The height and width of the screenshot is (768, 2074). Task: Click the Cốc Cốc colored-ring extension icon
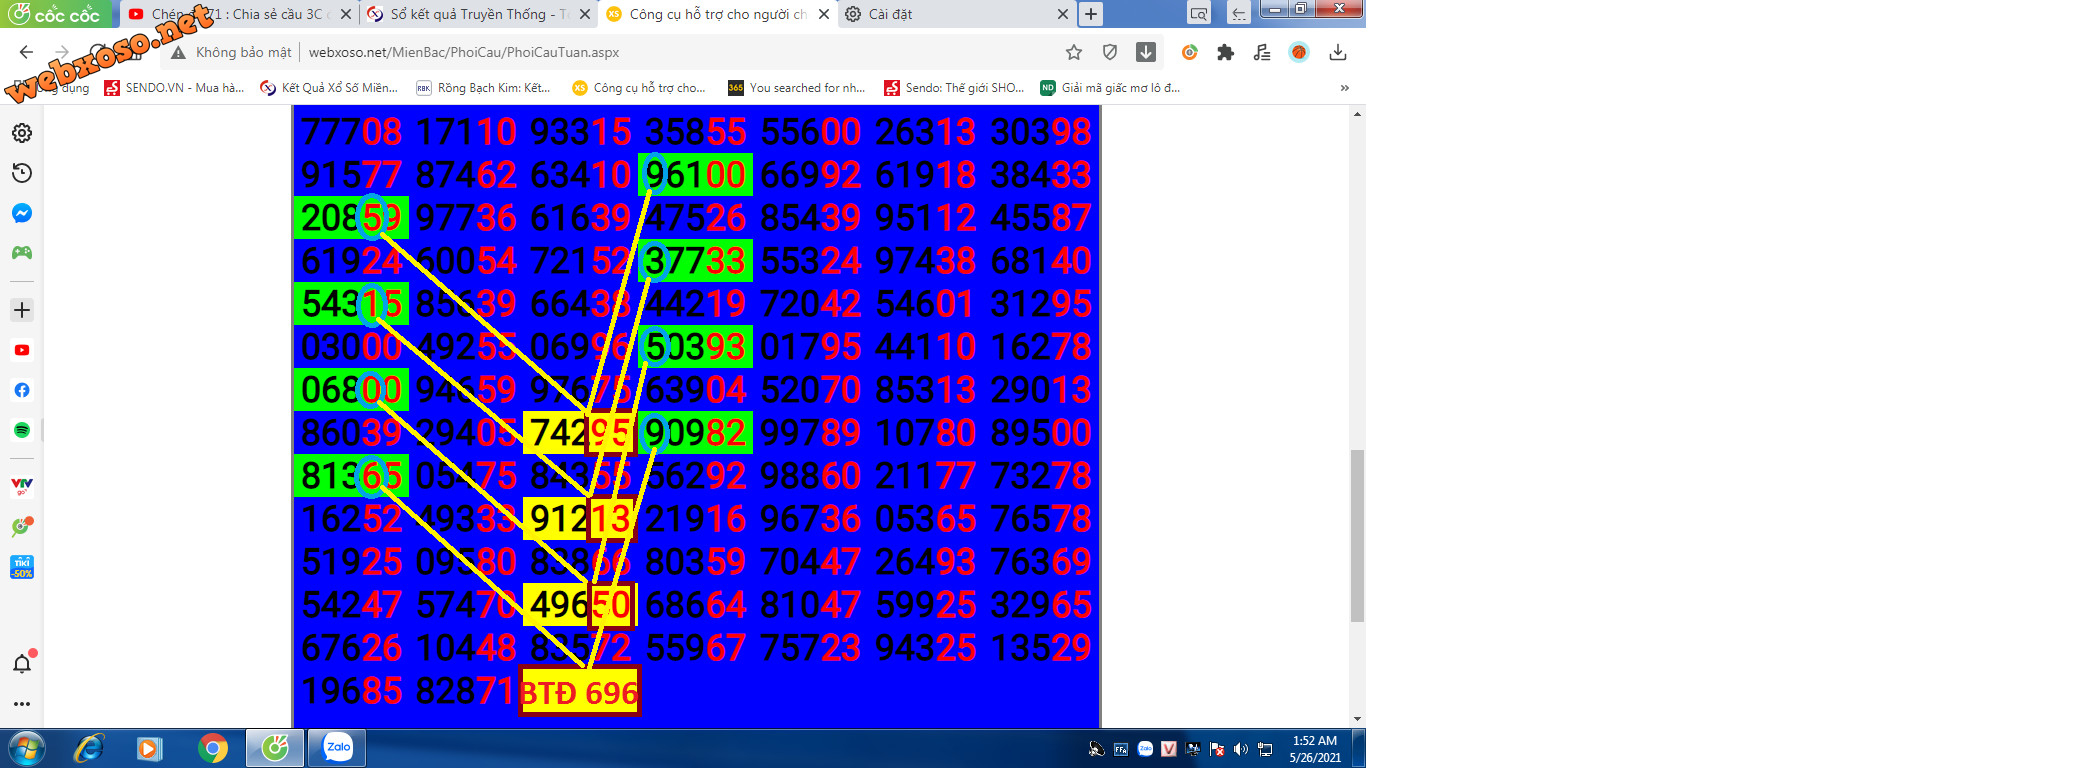(1189, 52)
